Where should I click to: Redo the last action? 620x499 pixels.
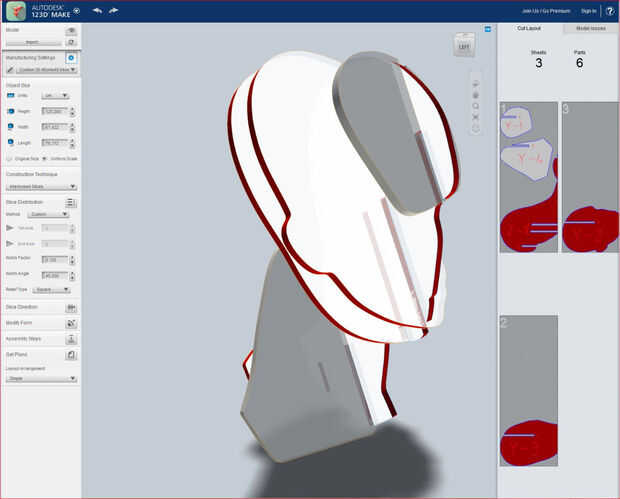click(113, 11)
